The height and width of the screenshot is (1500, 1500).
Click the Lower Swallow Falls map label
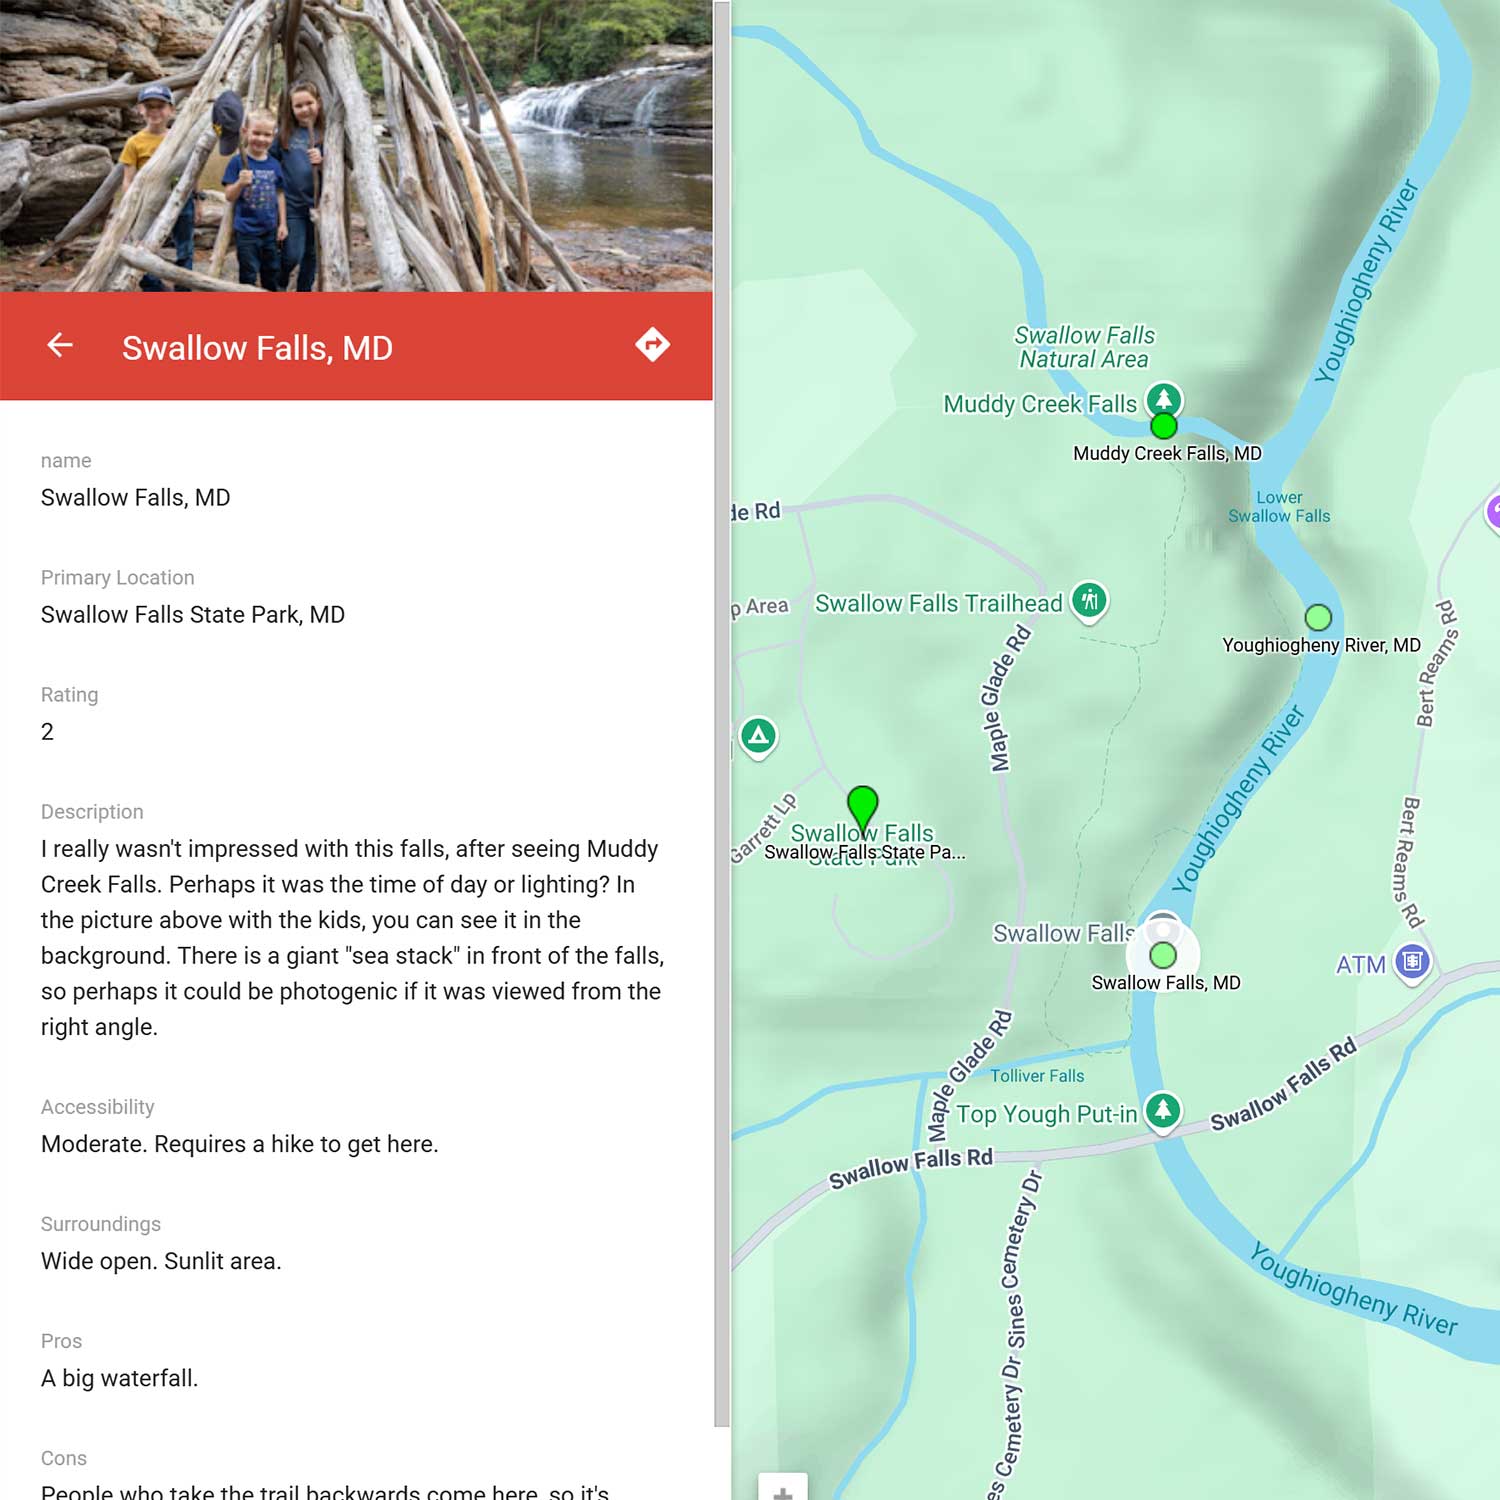click(1279, 507)
